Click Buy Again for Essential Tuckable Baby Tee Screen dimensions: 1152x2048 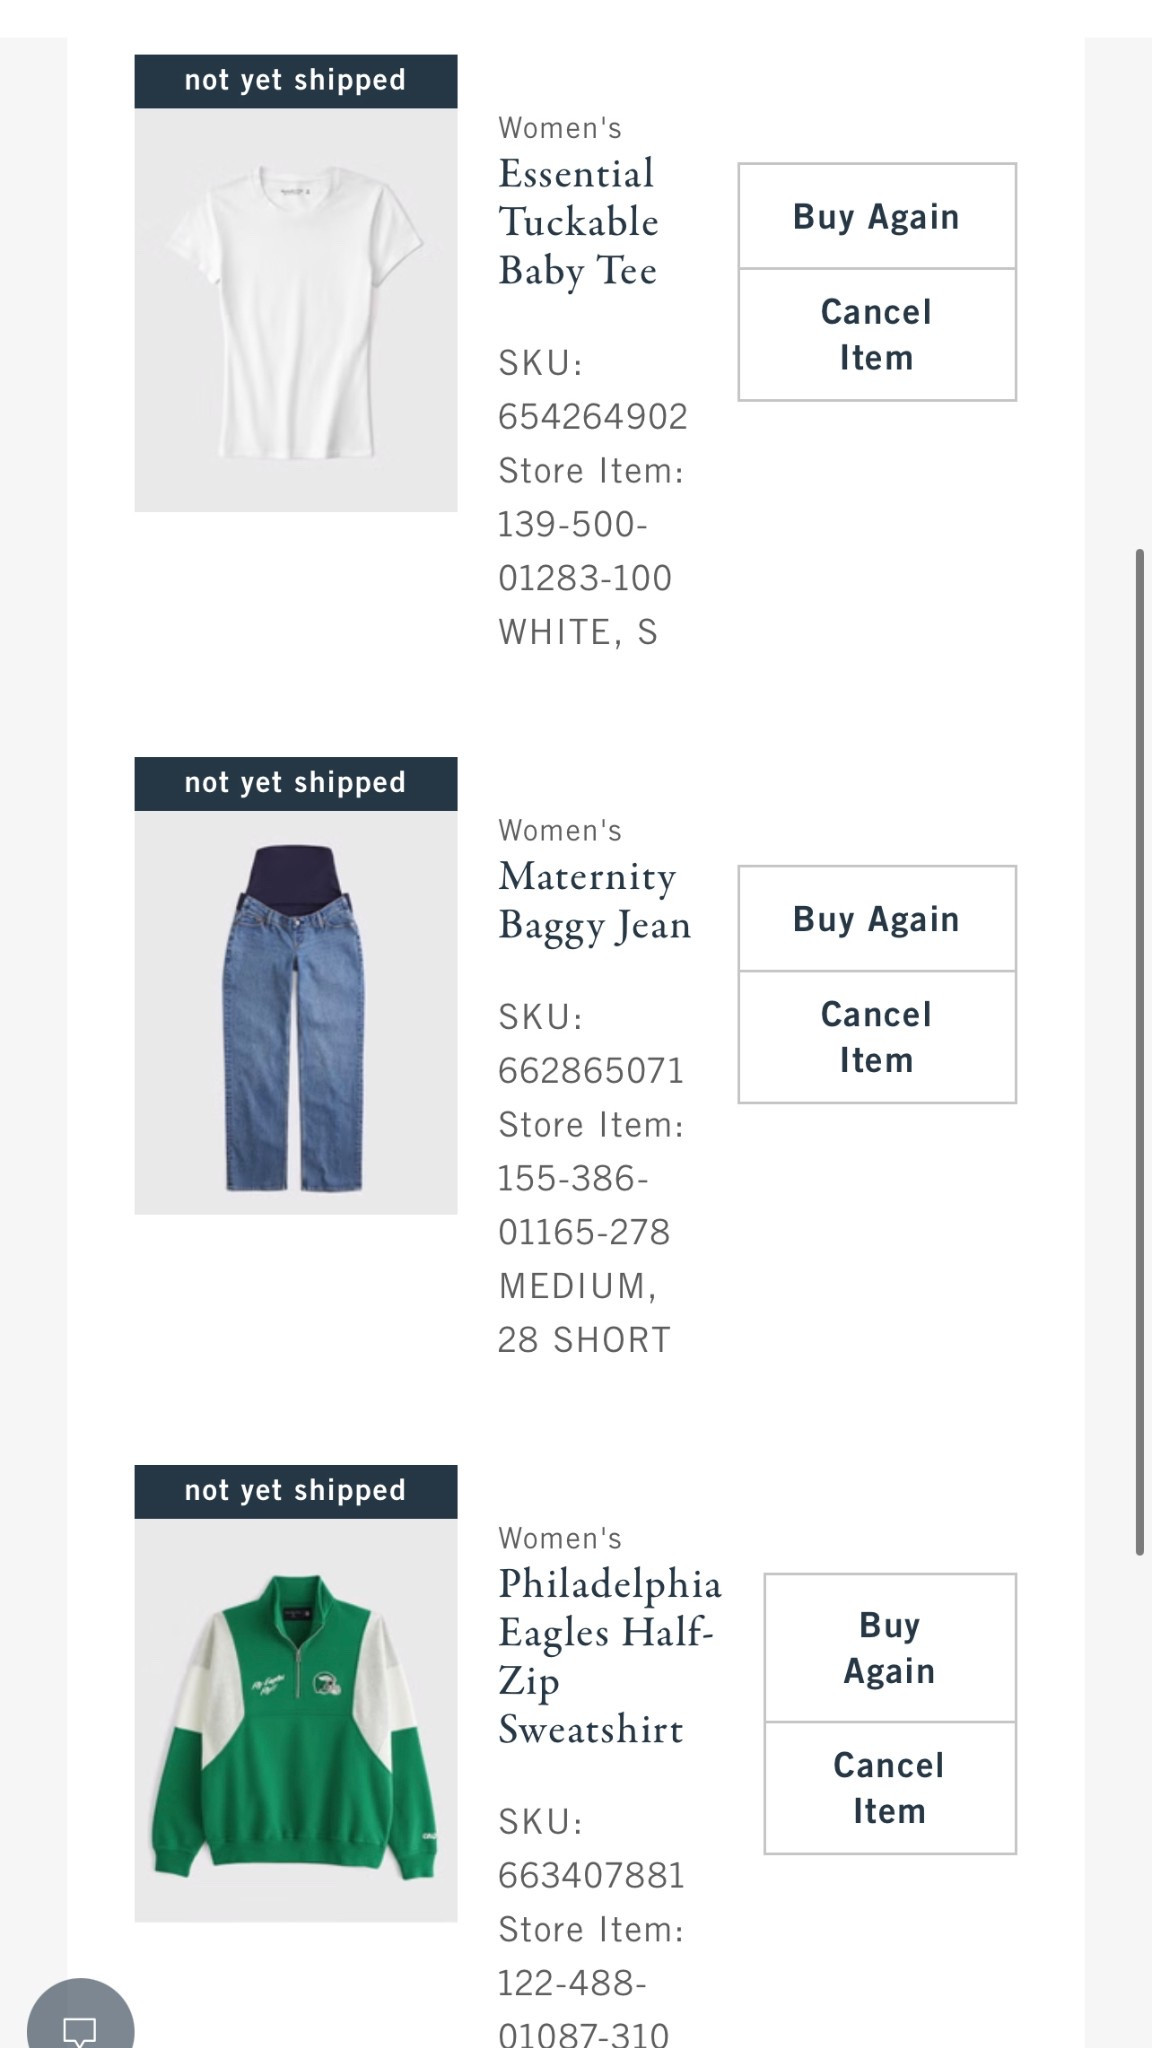click(x=875, y=216)
